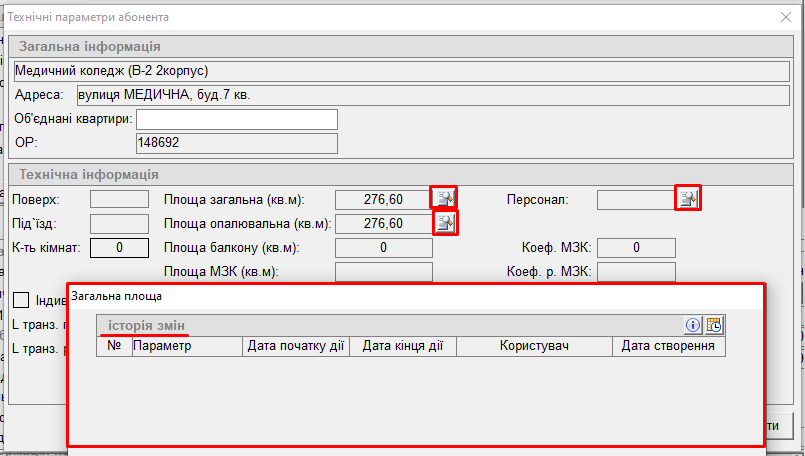
Task: Click the blue info icon in історія змін
Action: point(693,325)
